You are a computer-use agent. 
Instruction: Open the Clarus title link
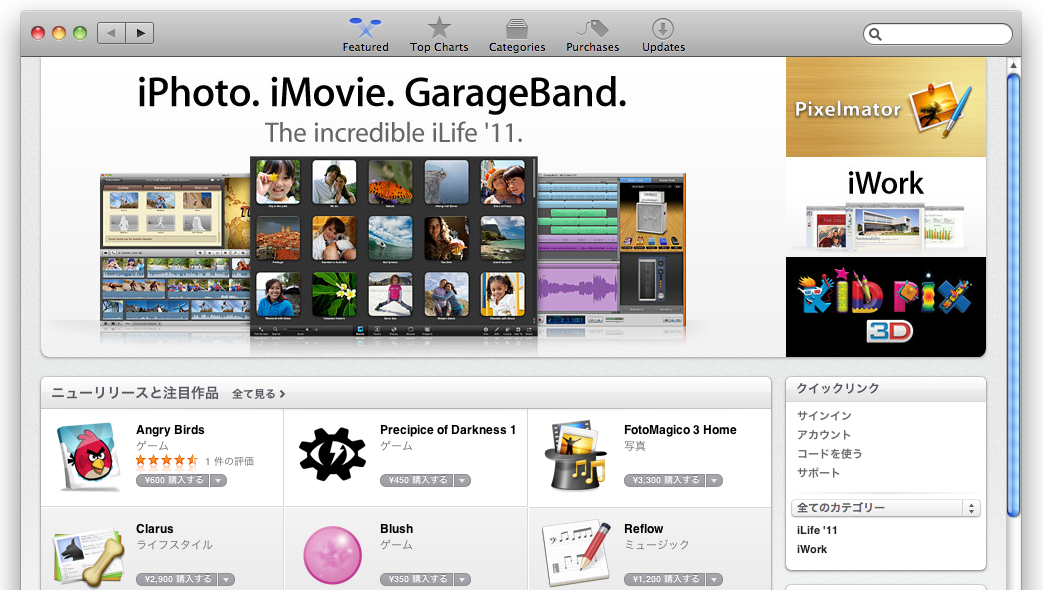pyautogui.click(x=154, y=529)
